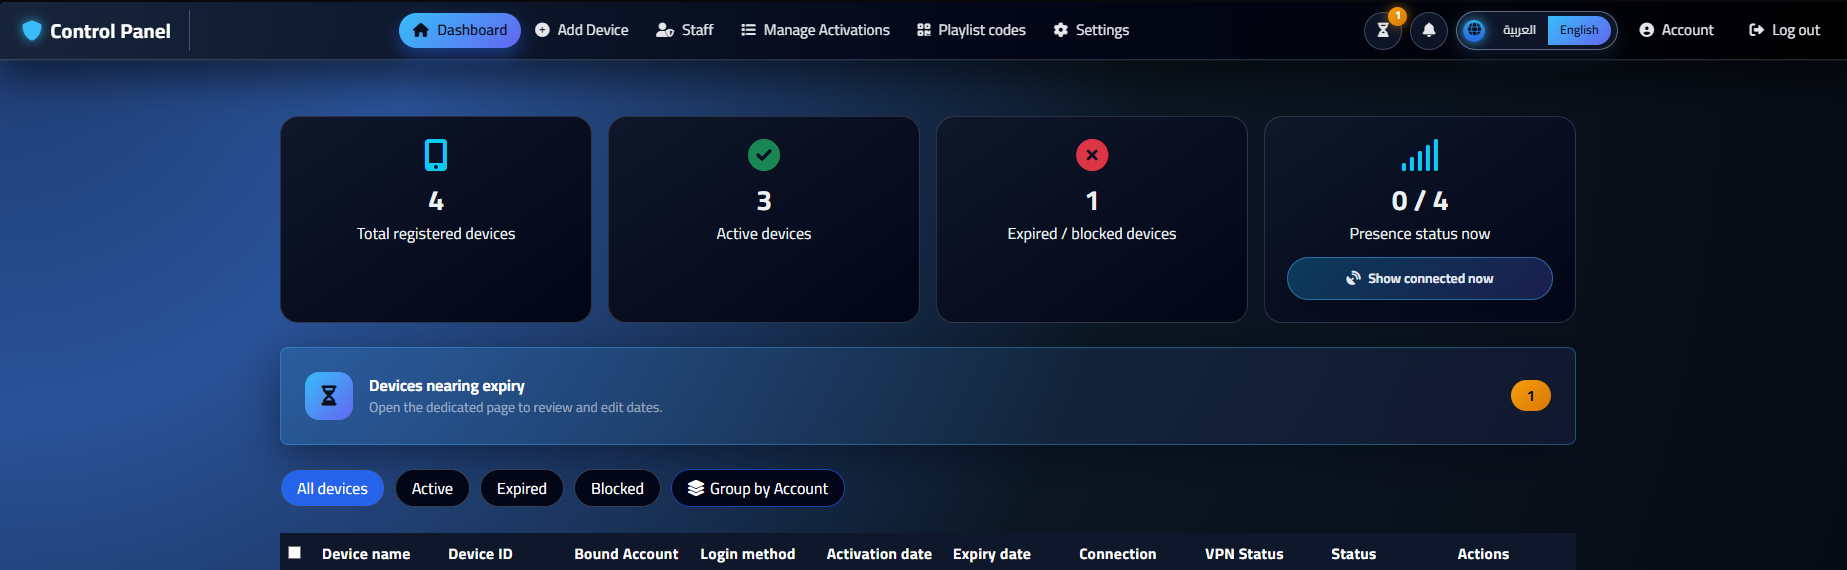The height and width of the screenshot is (570, 1847).
Task: Click the Login method column header
Action: point(748,554)
